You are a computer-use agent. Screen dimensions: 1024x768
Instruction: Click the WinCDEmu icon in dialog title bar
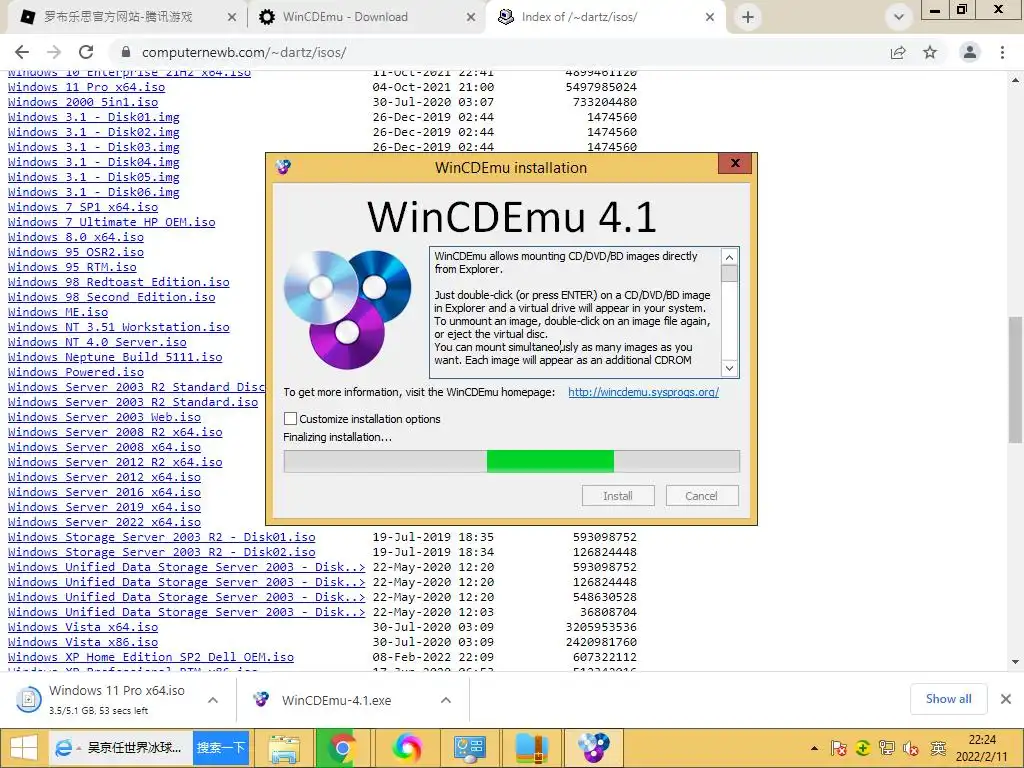coord(283,167)
